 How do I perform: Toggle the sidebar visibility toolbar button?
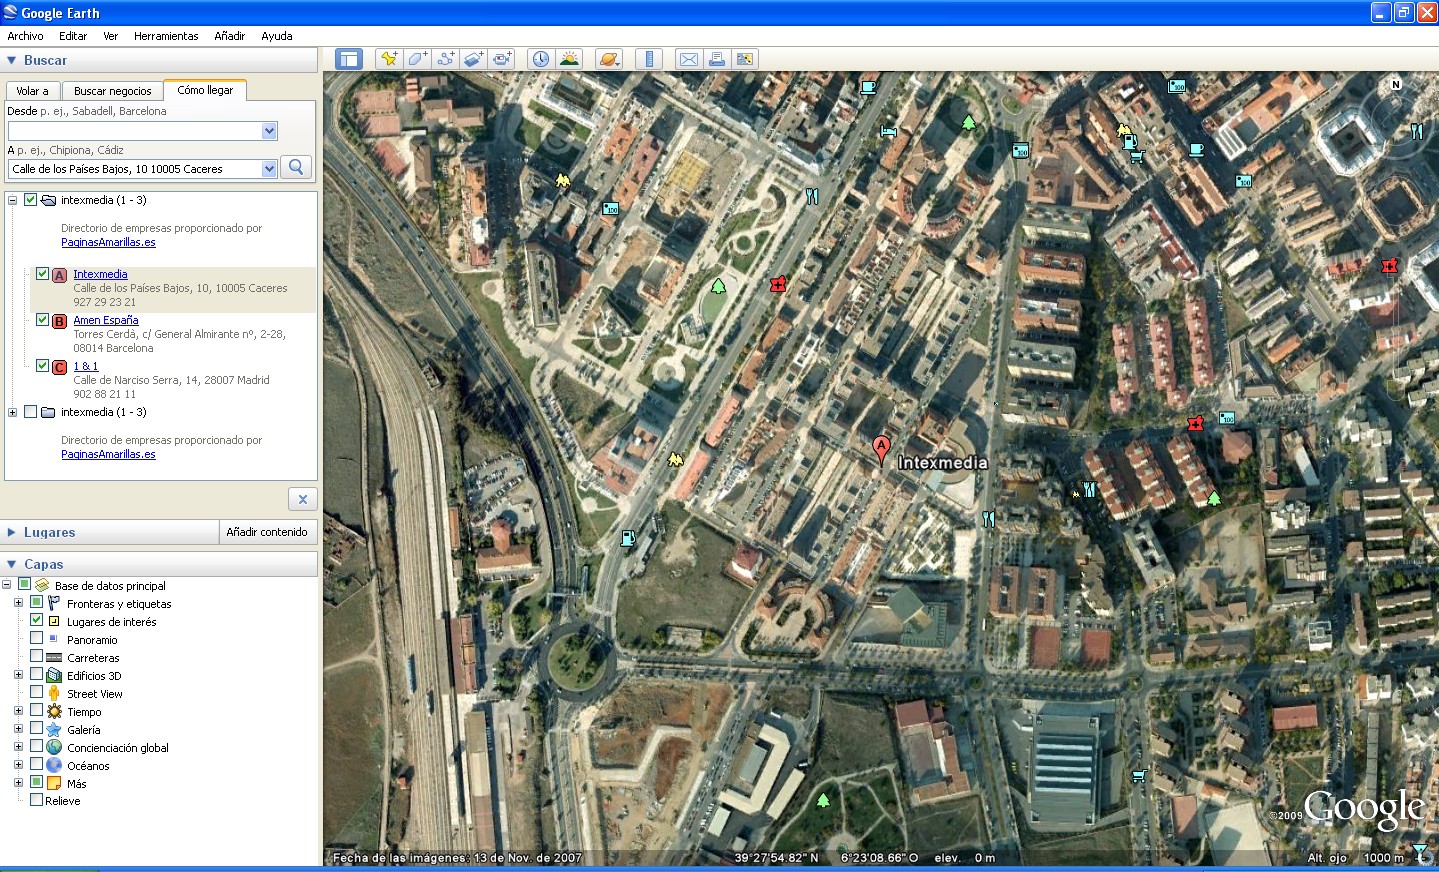point(348,59)
